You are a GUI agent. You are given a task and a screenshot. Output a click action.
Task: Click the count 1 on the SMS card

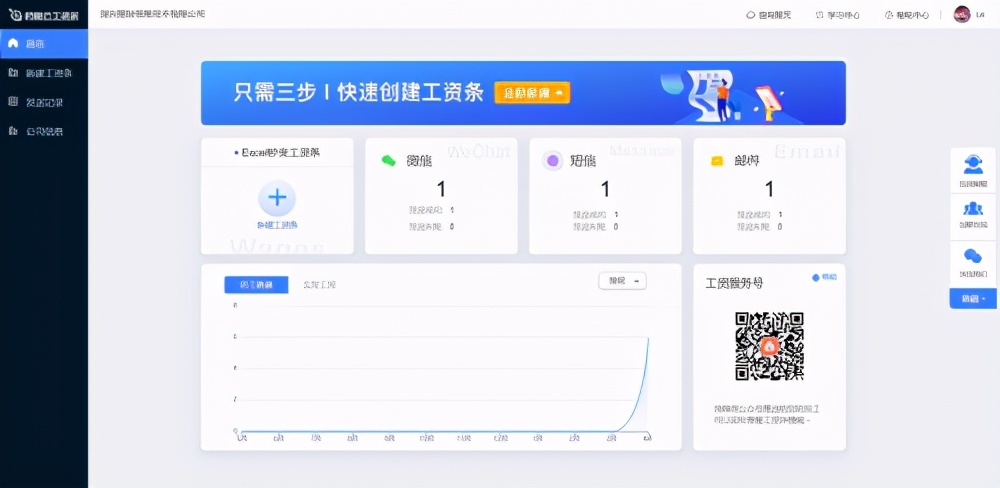click(605, 189)
